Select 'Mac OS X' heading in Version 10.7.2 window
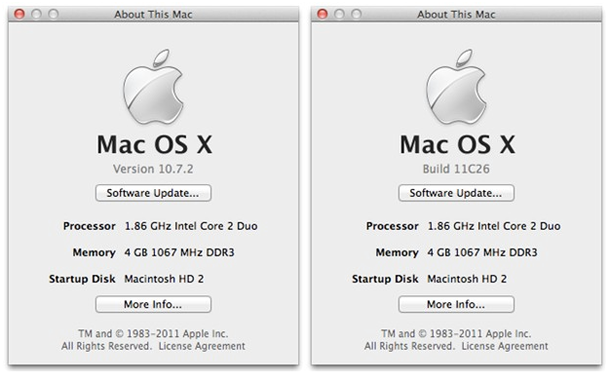 point(154,144)
